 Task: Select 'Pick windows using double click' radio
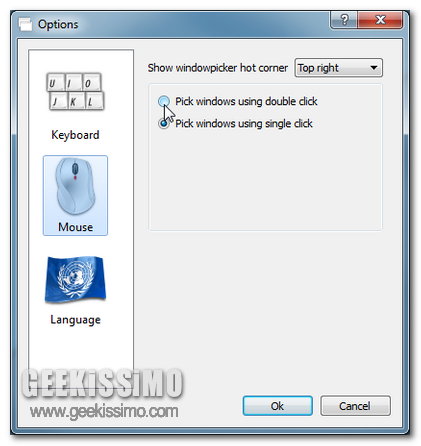click(x=164, y=101)
